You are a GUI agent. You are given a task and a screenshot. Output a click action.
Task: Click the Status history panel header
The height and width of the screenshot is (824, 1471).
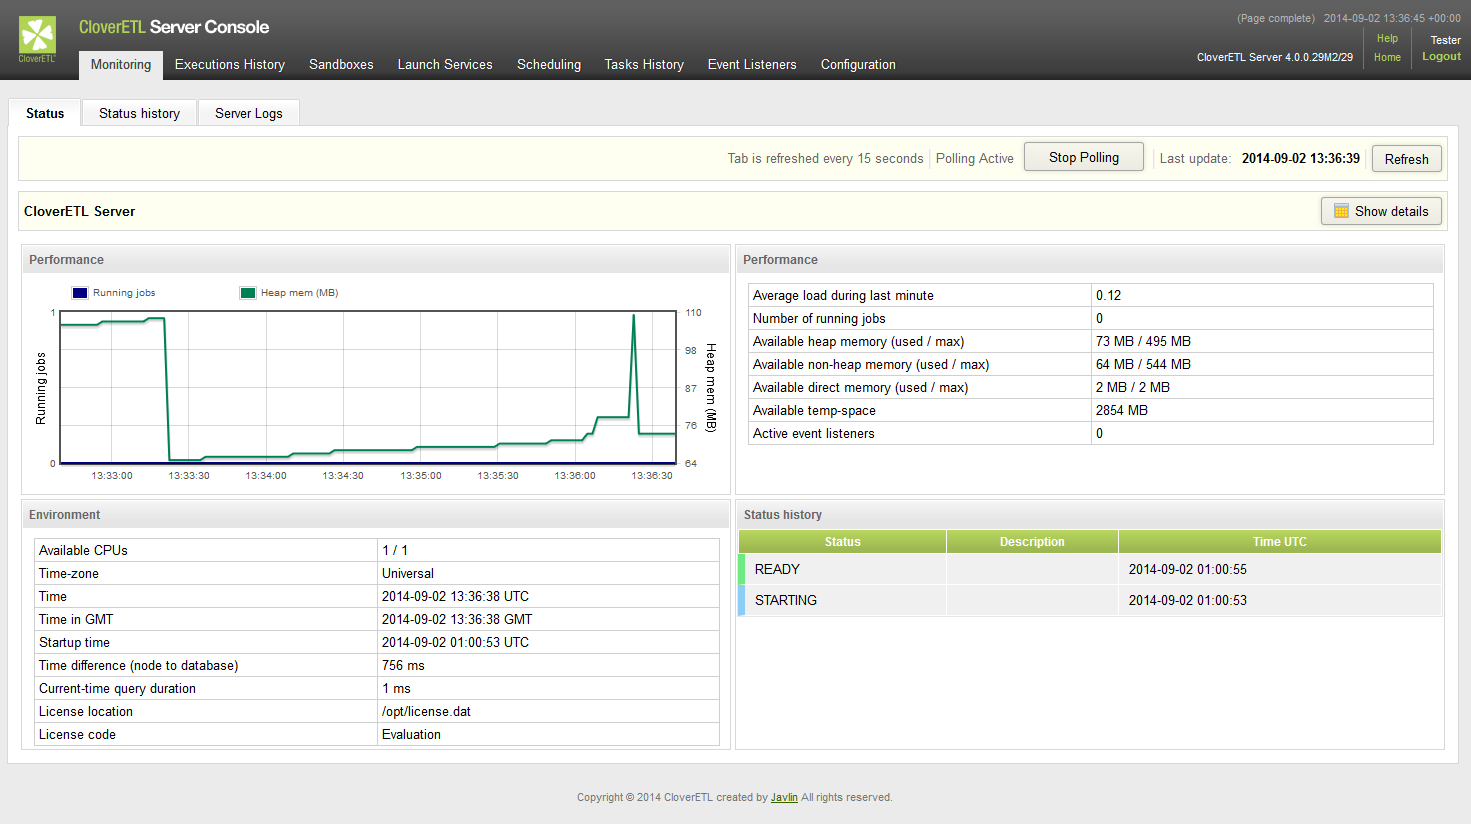pyautogui.click(x=1090, y=514)
